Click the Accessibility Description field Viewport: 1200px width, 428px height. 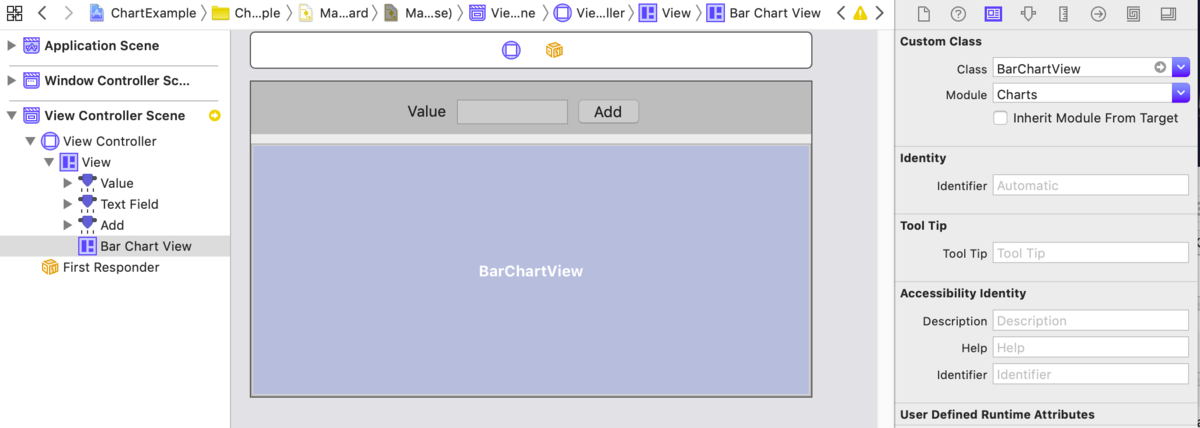(1091, 321)
